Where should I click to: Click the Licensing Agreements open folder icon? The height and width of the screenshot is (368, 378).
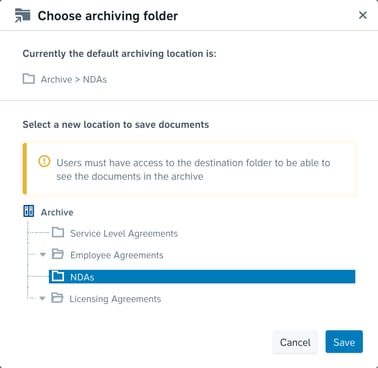coord(57,298)
